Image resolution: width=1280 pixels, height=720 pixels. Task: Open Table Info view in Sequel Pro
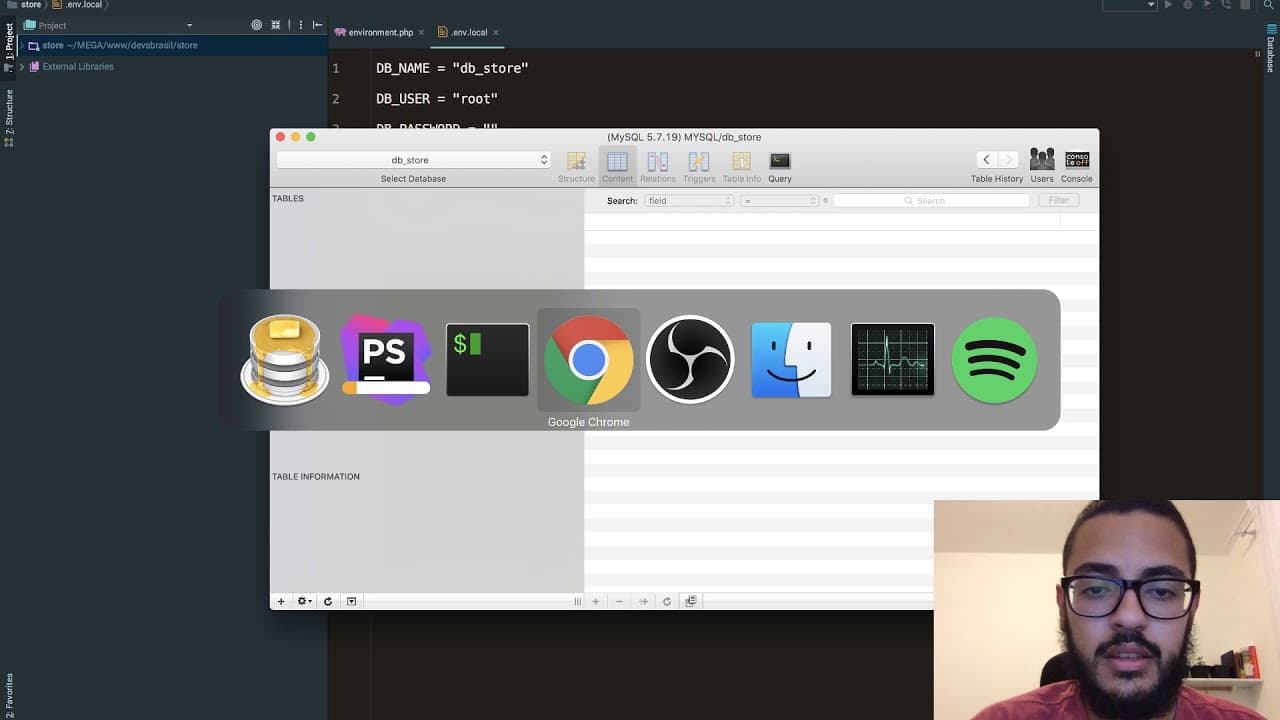pos(741,167)
